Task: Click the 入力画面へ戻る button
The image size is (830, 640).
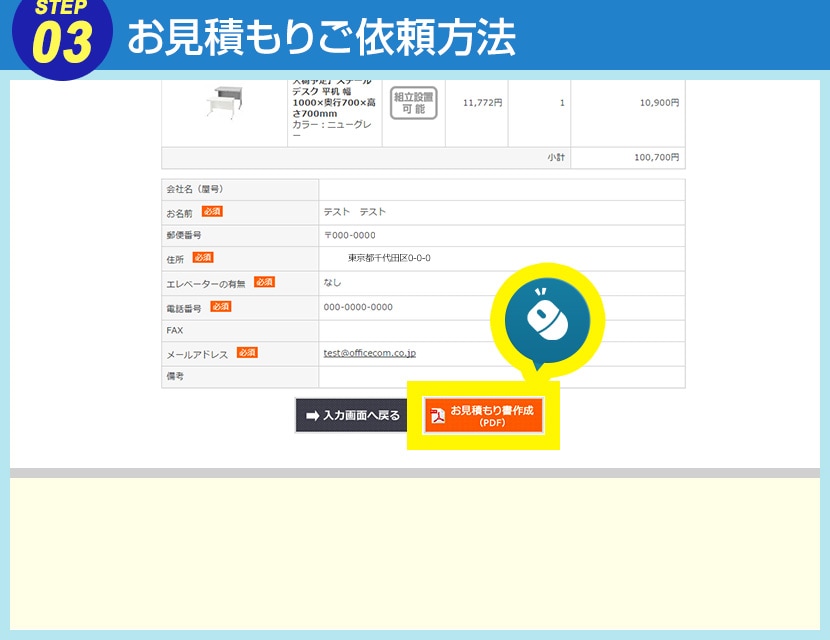Action: click(352, 416)
